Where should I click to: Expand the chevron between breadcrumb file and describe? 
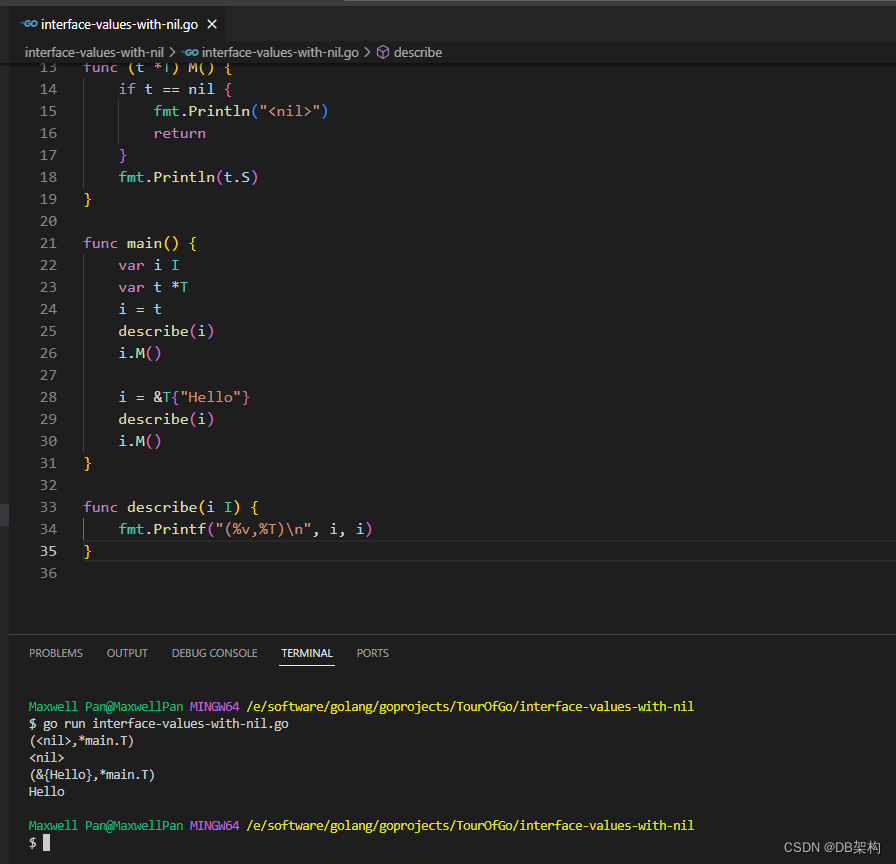(368, 52)
